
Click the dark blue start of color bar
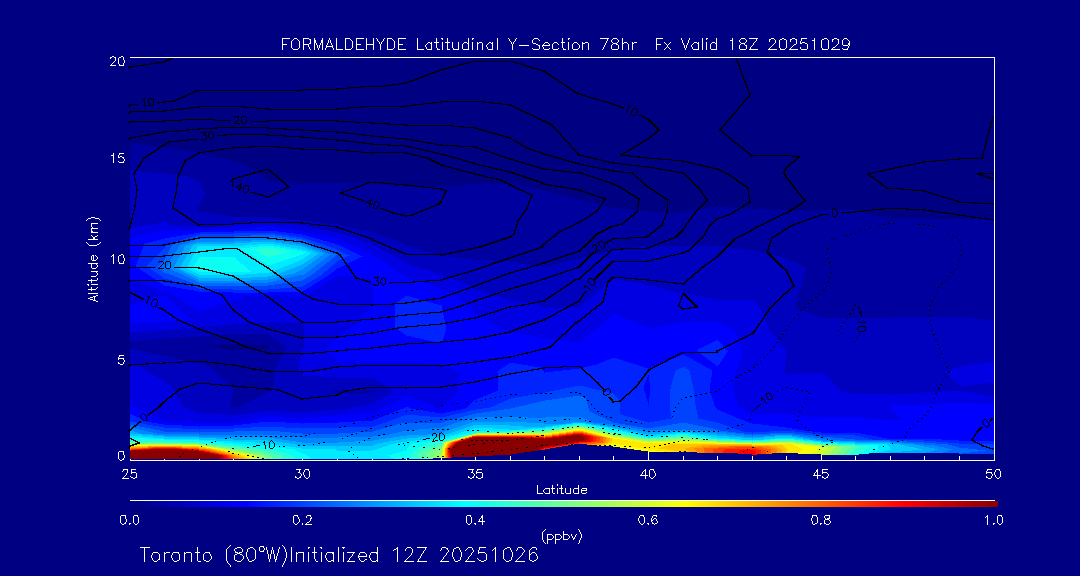coord(140,501)
